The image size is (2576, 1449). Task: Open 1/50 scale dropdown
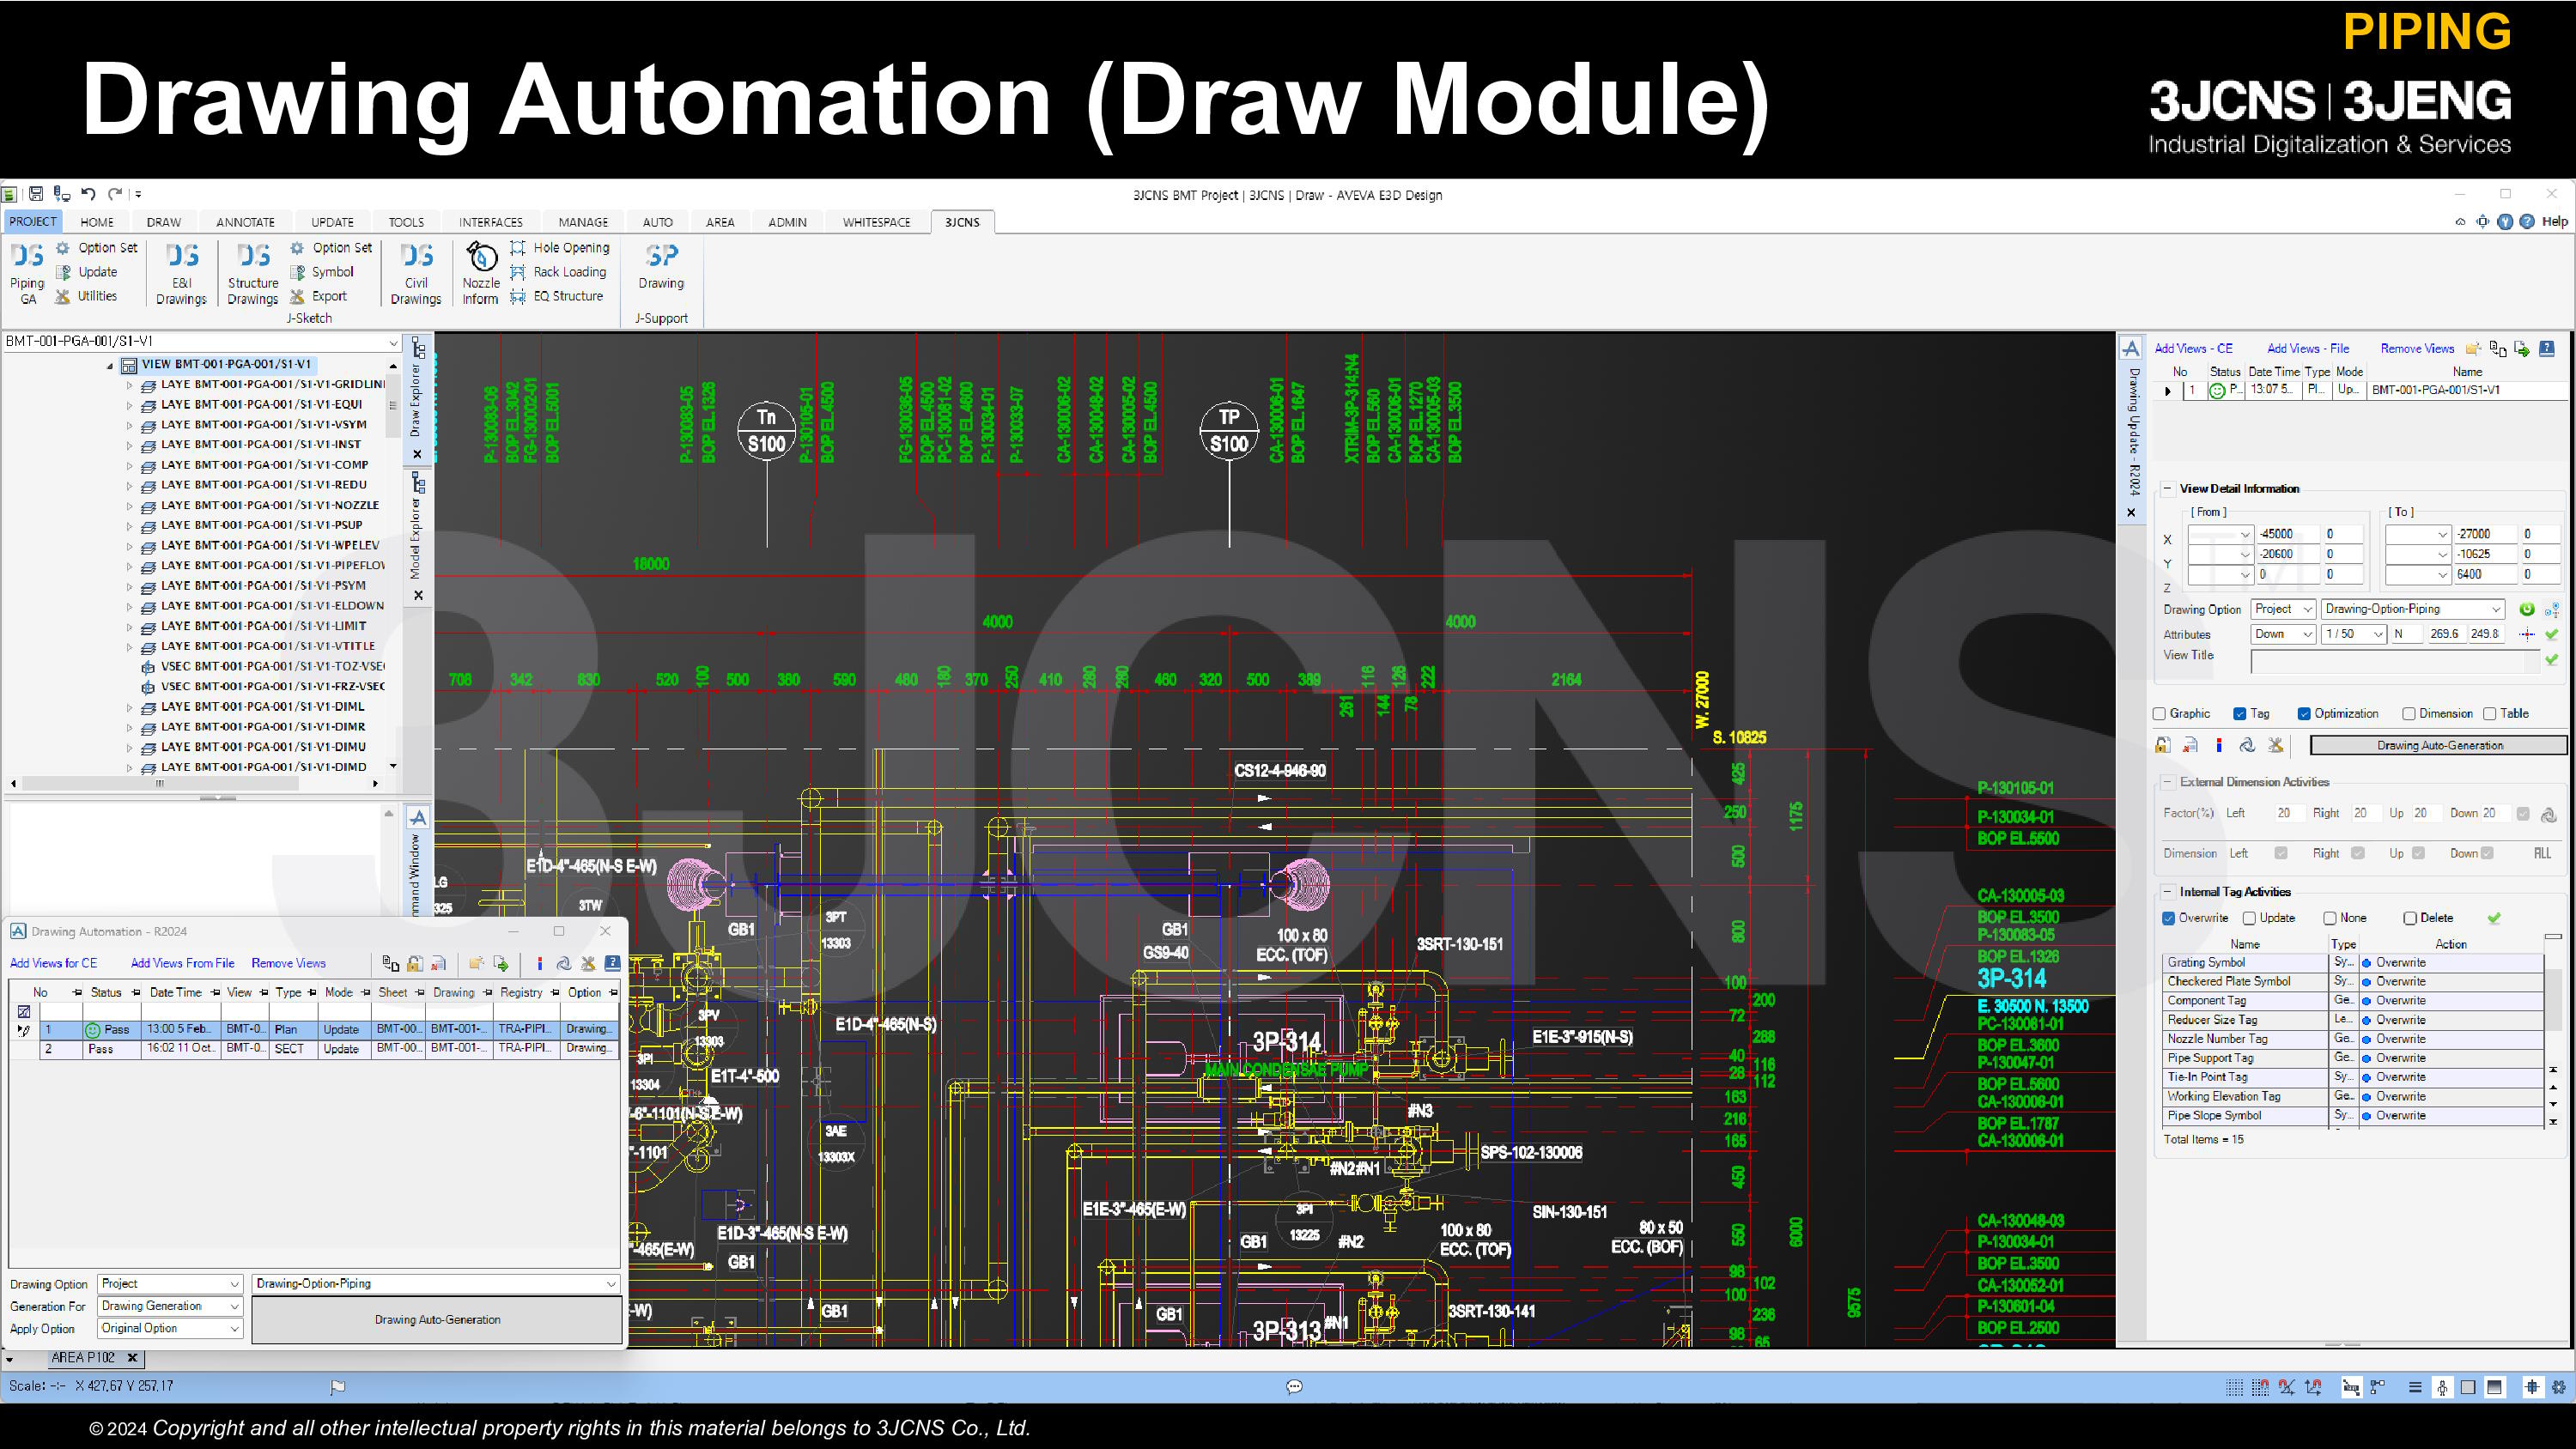pyautogui.click(x=2354, y=634)
